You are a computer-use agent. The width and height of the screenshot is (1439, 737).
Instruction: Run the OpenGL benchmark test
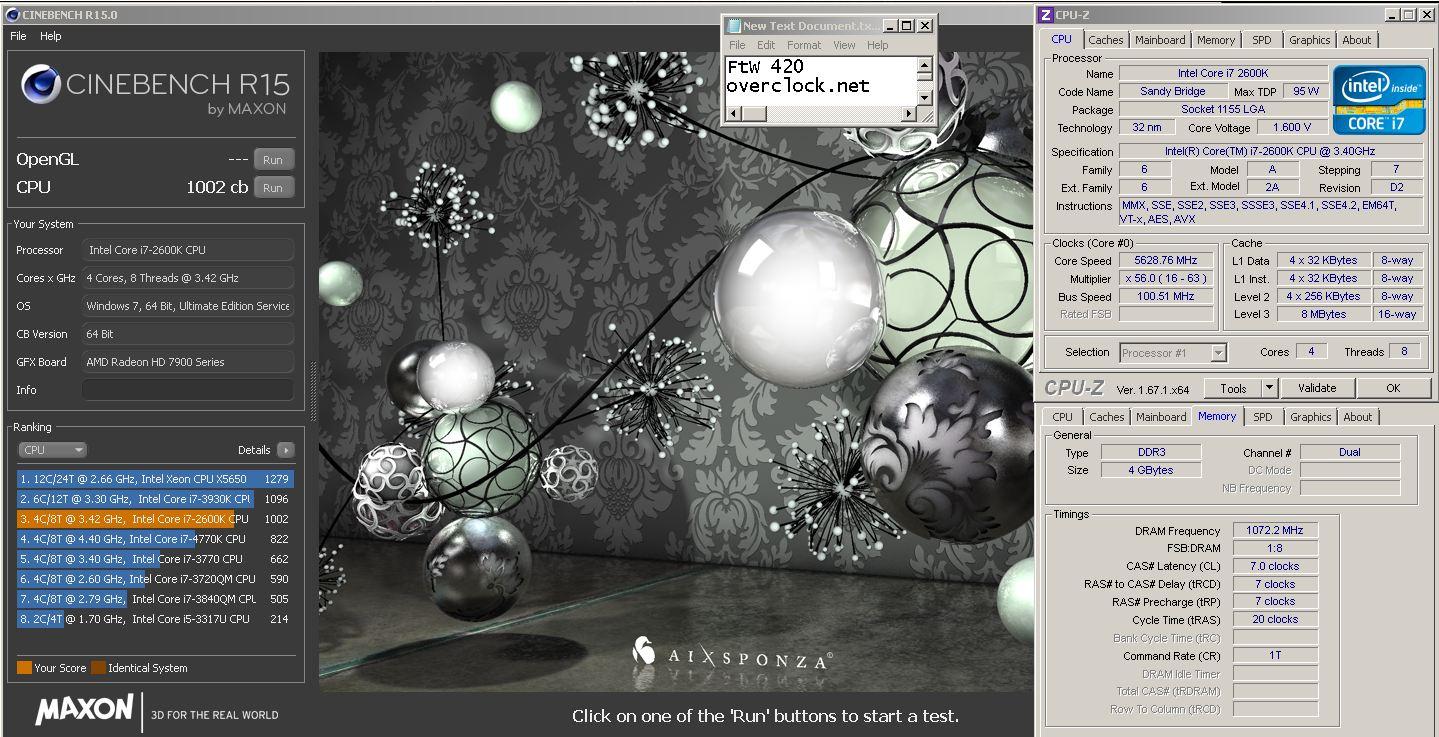pos(272,160)
